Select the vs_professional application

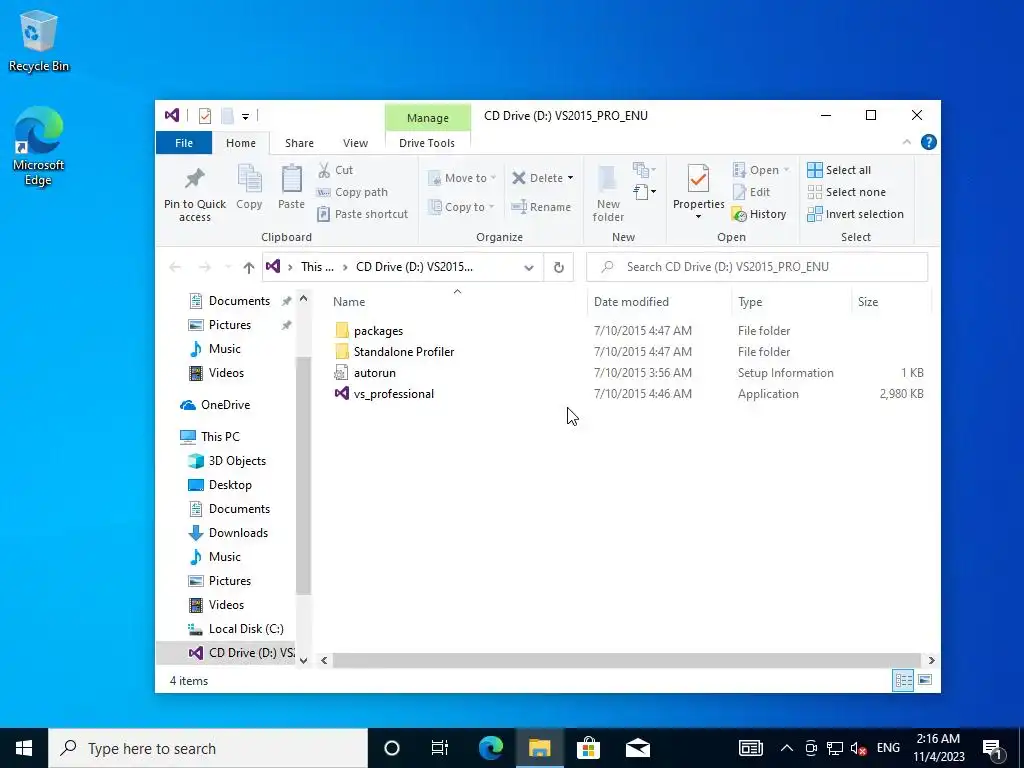tap(393, 393)
